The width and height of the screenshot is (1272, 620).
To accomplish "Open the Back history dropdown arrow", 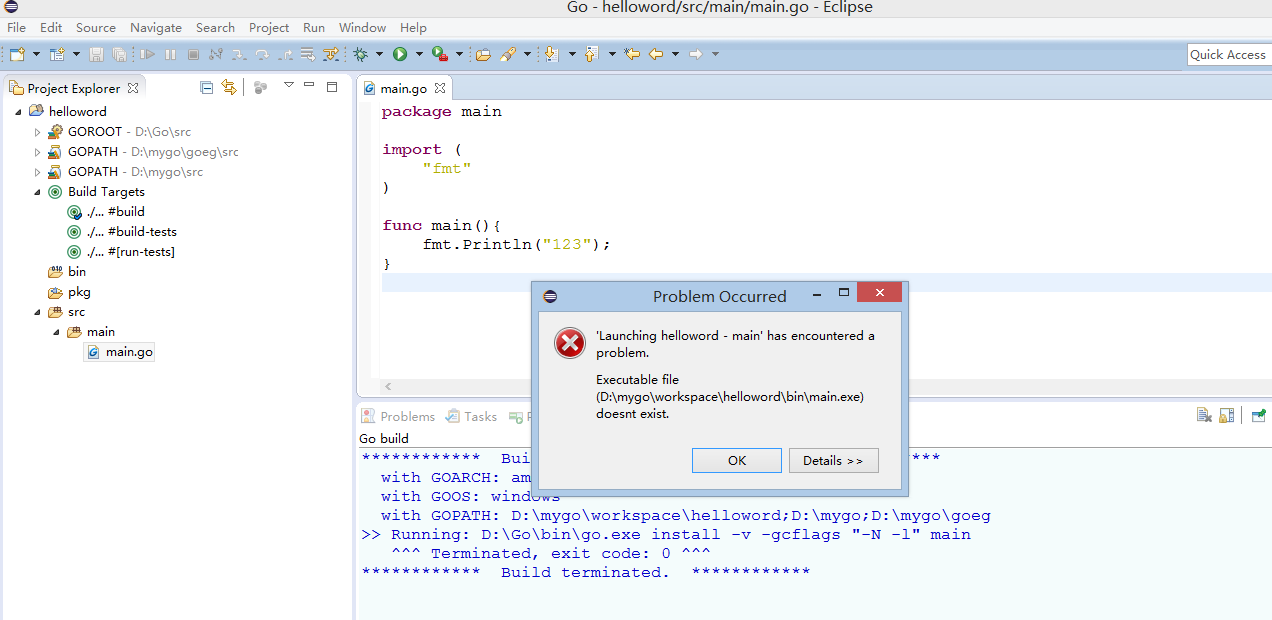I will point(675,54).
